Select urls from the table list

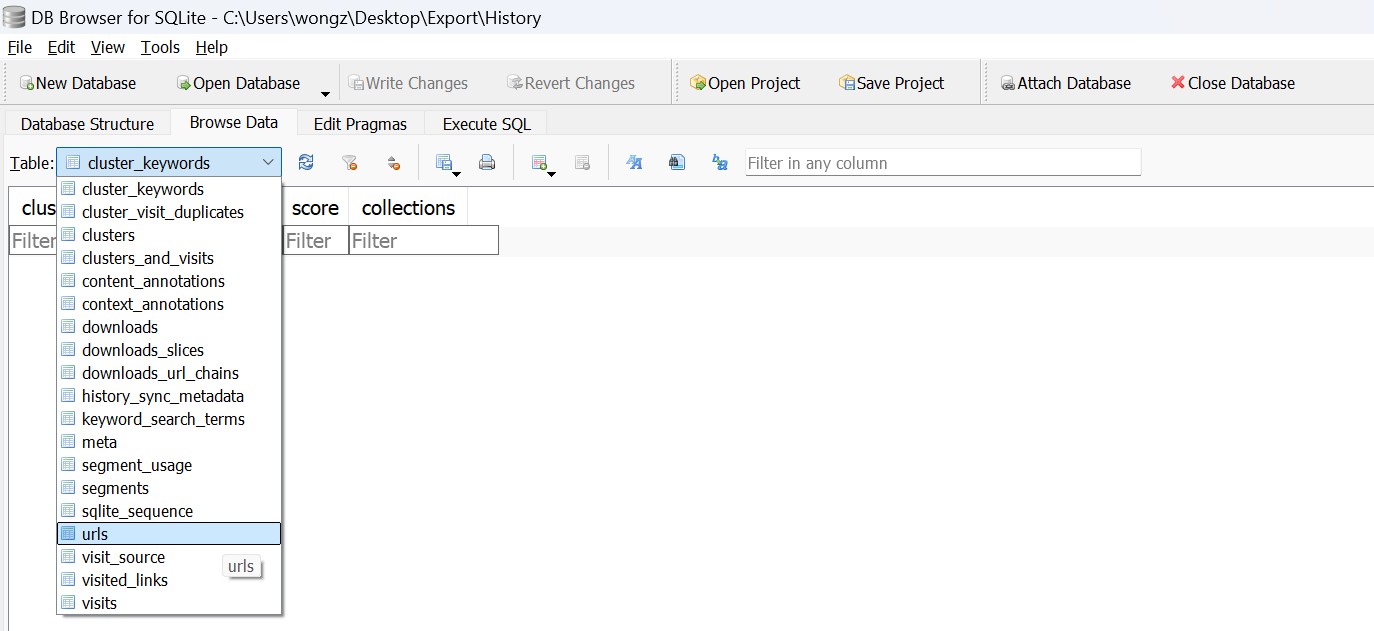coord(95,534)
